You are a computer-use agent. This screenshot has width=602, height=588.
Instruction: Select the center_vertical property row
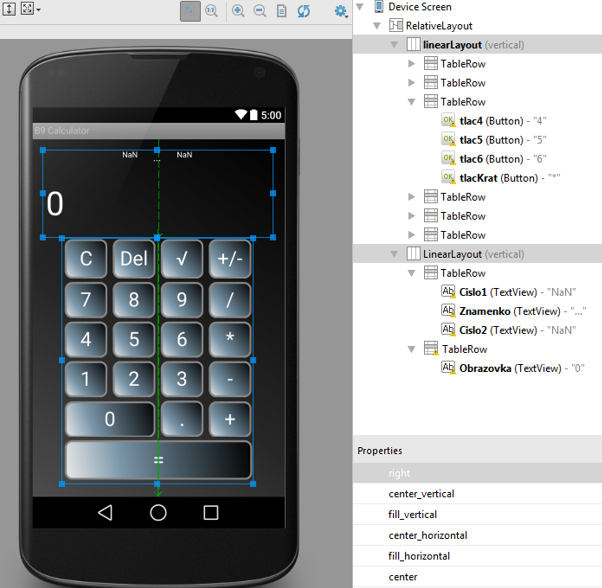pyautogui.click(x=477, y=494)
